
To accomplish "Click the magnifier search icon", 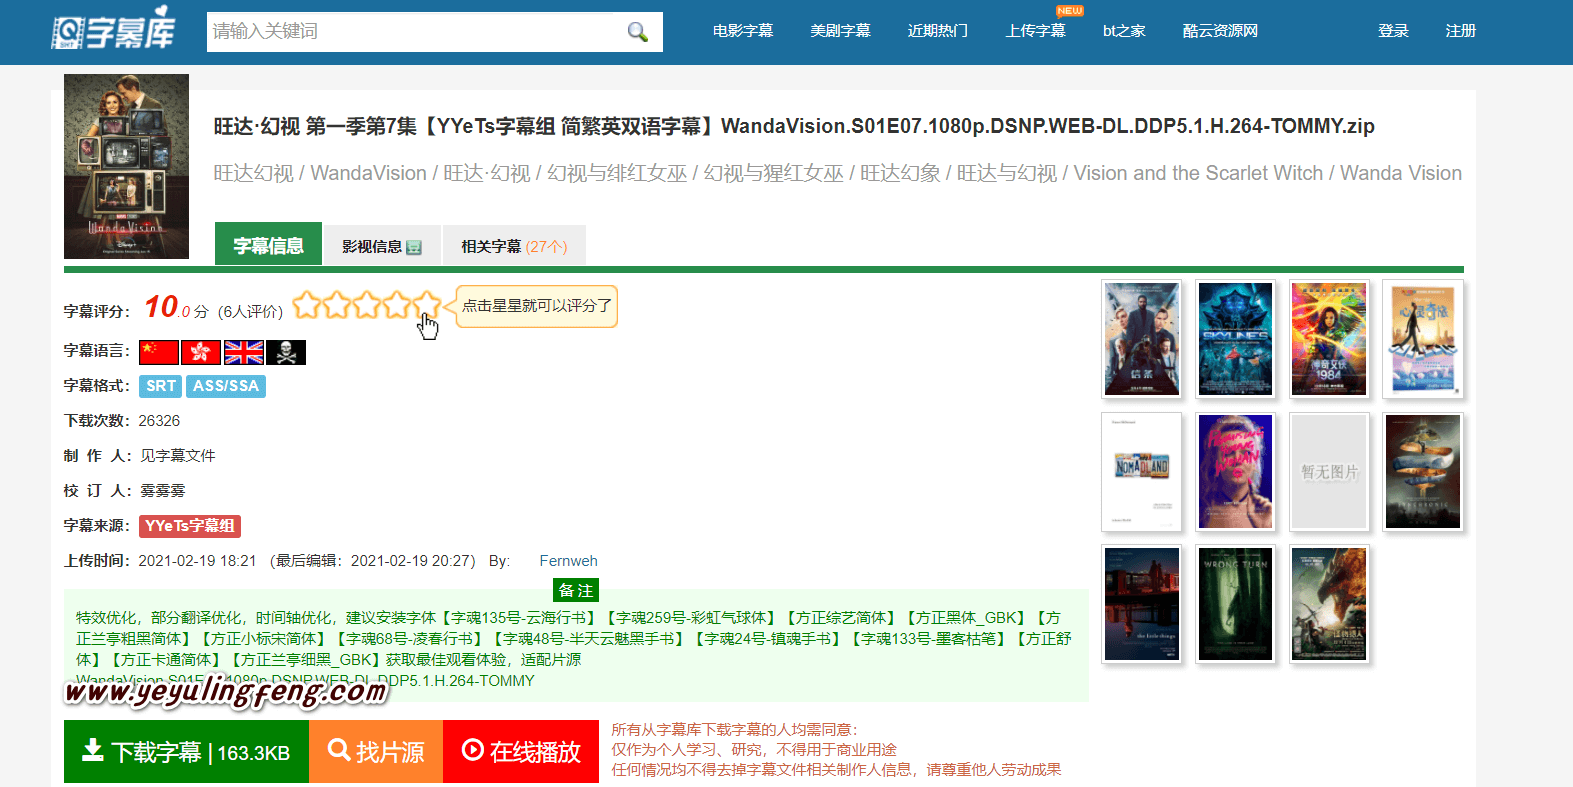I will pos(637,32).
